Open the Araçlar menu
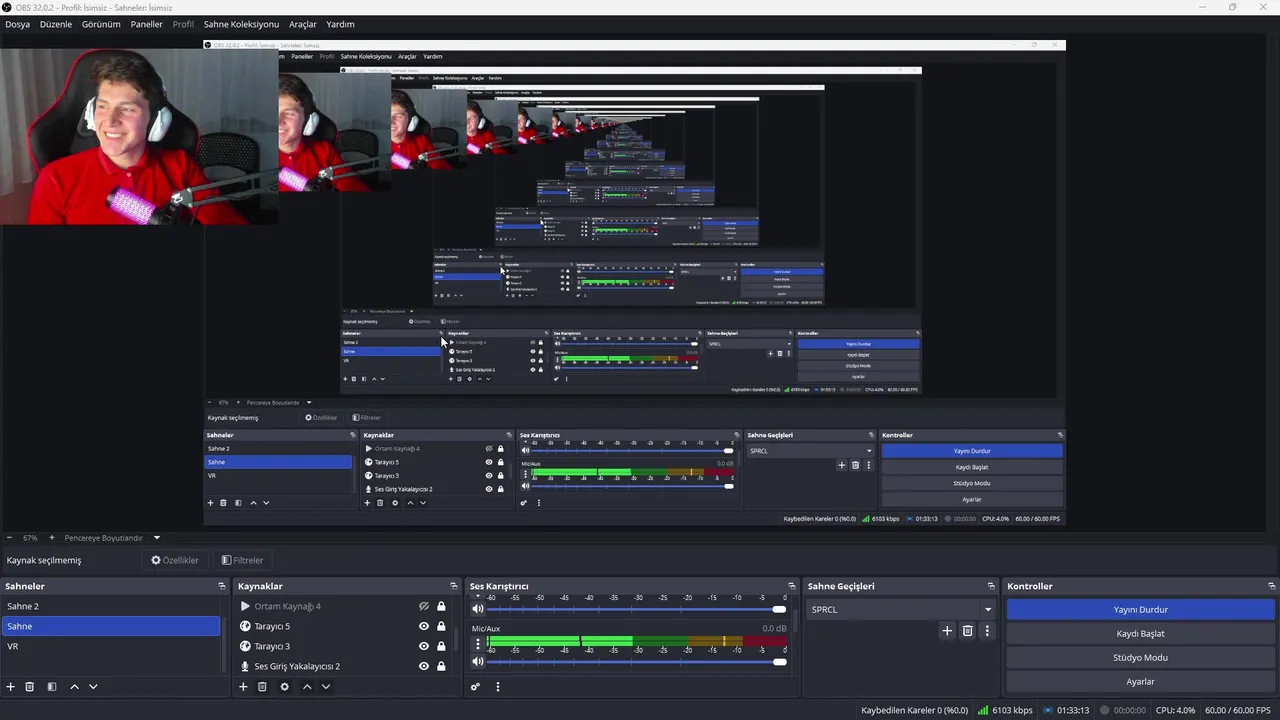 tap(303, 24)
